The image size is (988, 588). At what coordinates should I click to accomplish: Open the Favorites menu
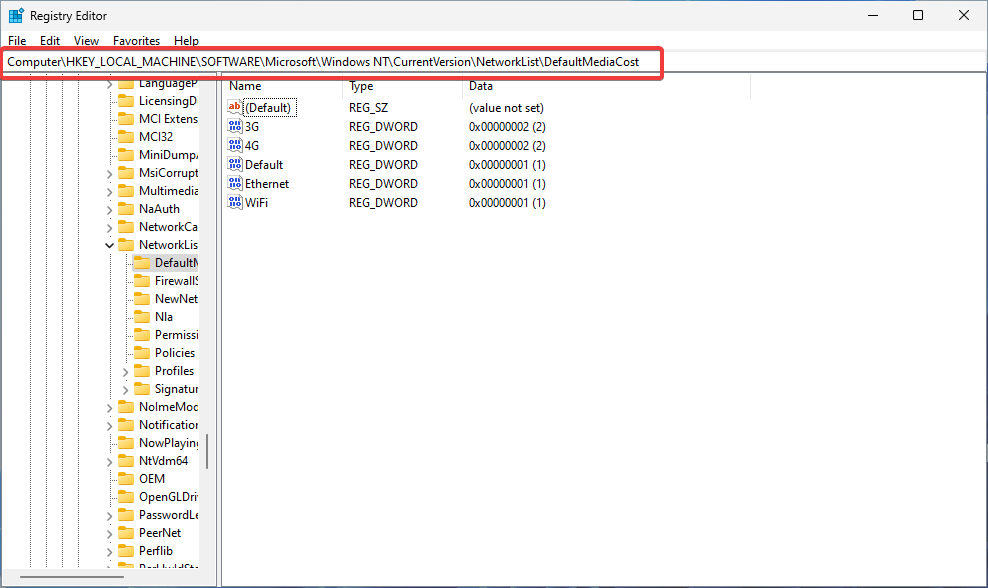coord(136,40)
